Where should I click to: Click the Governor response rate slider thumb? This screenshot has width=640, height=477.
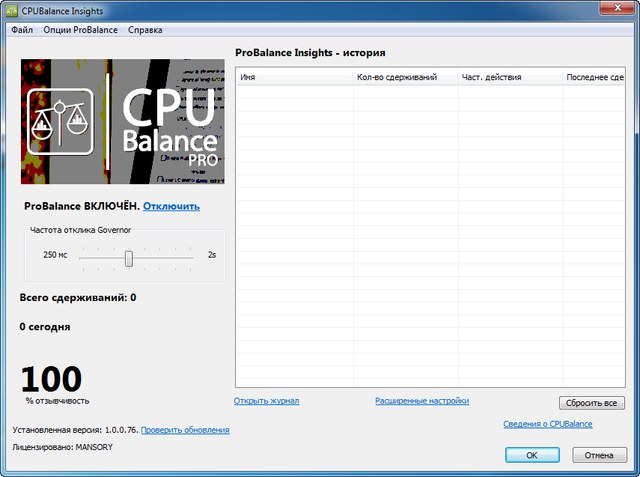point(129,258)
